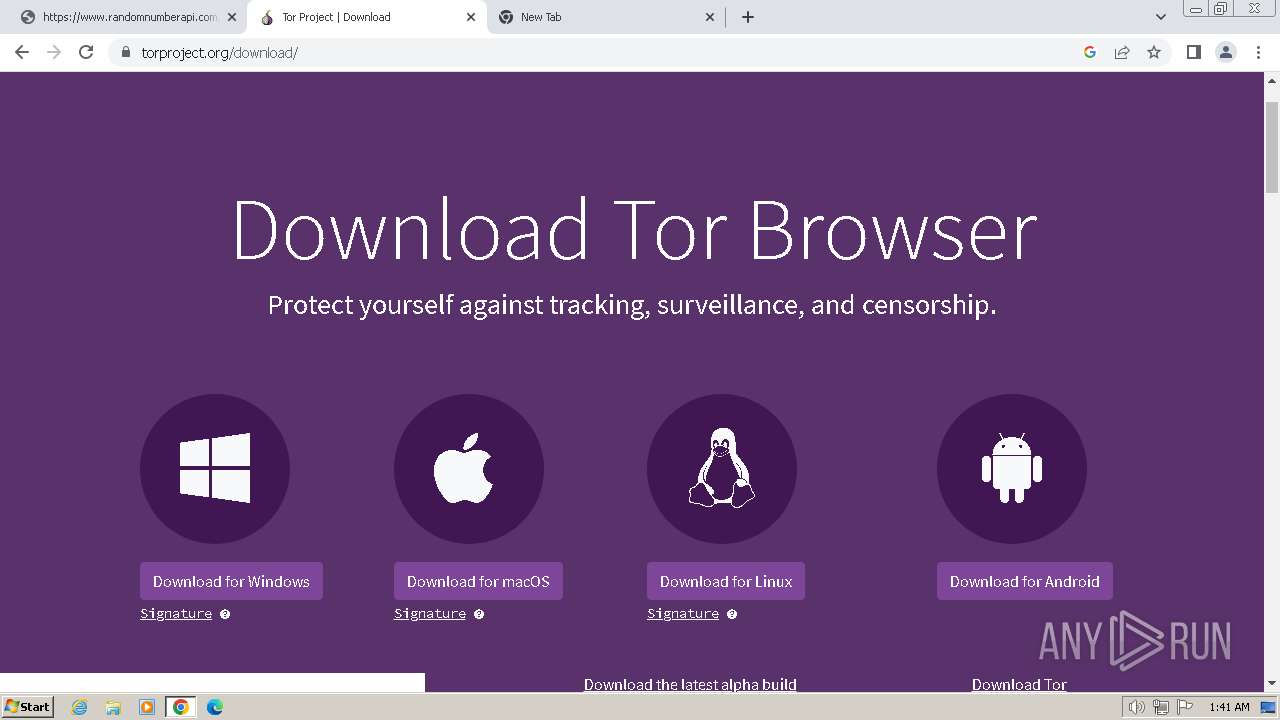Screen dimensions: 1280x720
Task: Go back to the previous page
Action: pyautogui.click(x=22, y=52)
